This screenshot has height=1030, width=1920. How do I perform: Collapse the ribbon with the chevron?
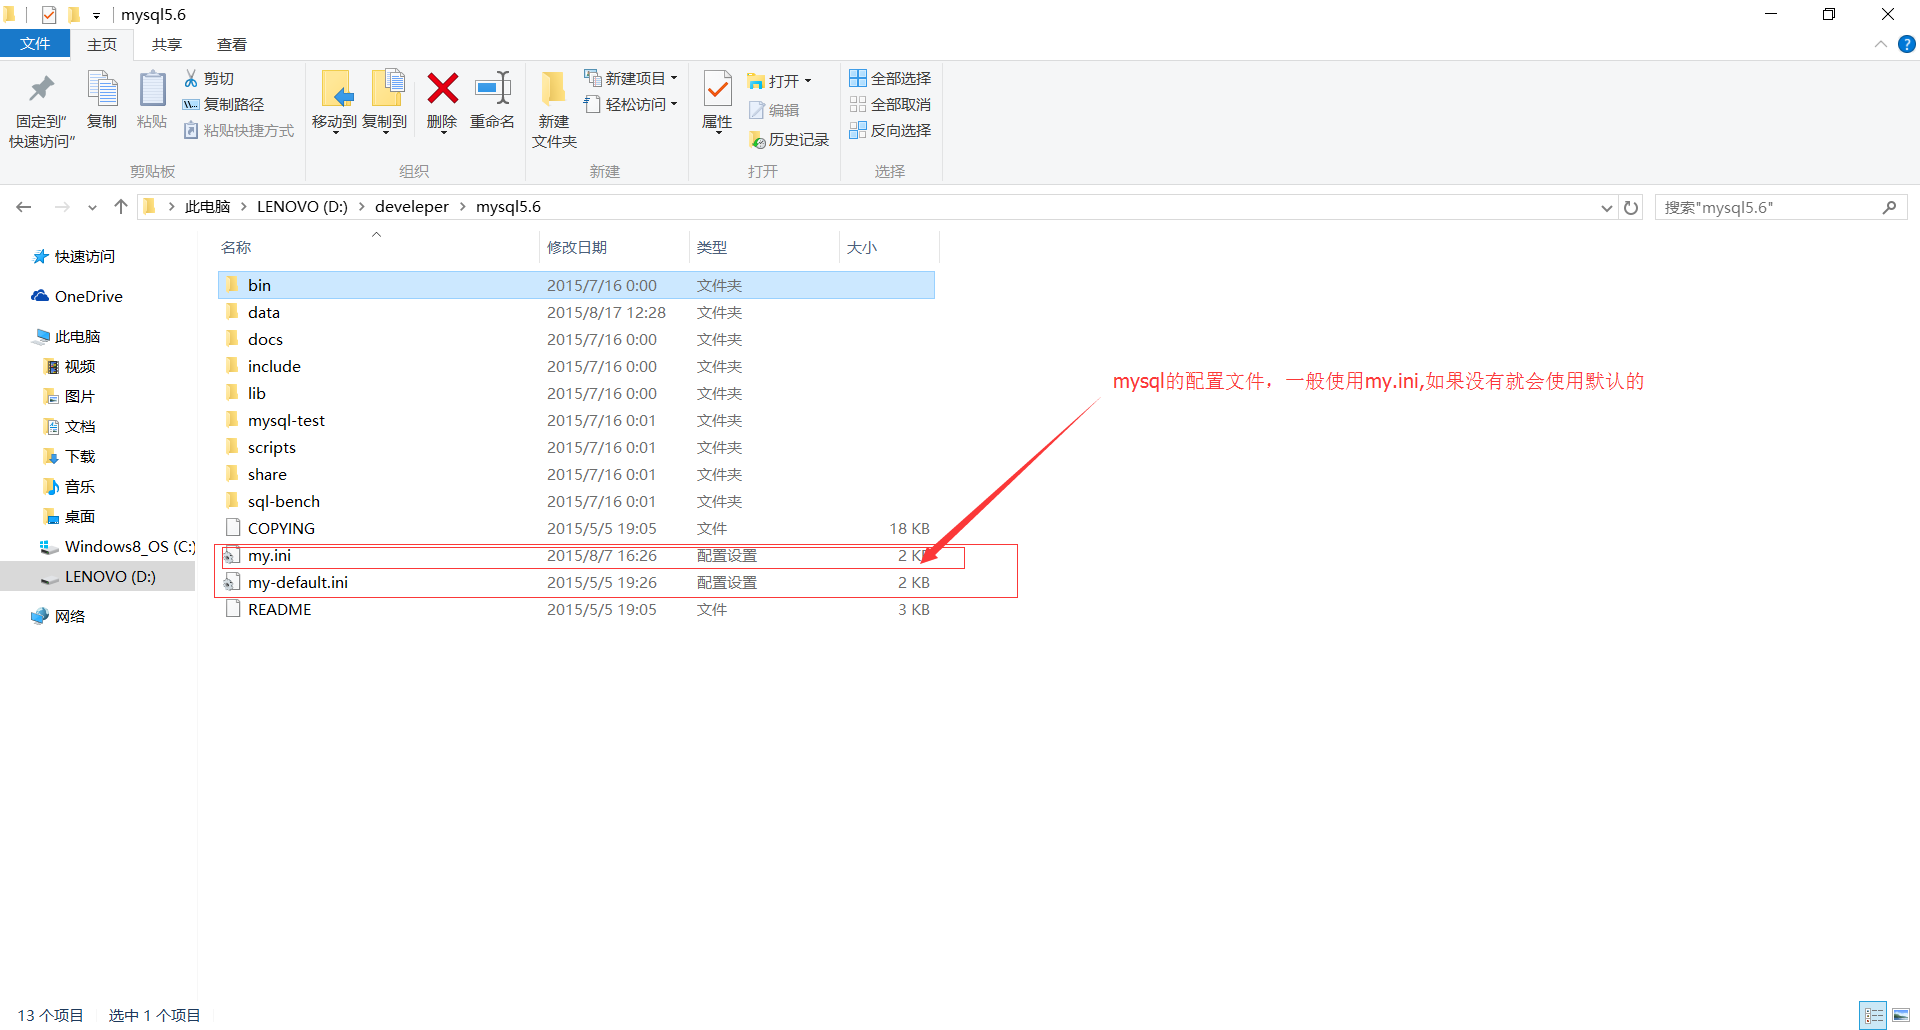[x=1880, y=44]
